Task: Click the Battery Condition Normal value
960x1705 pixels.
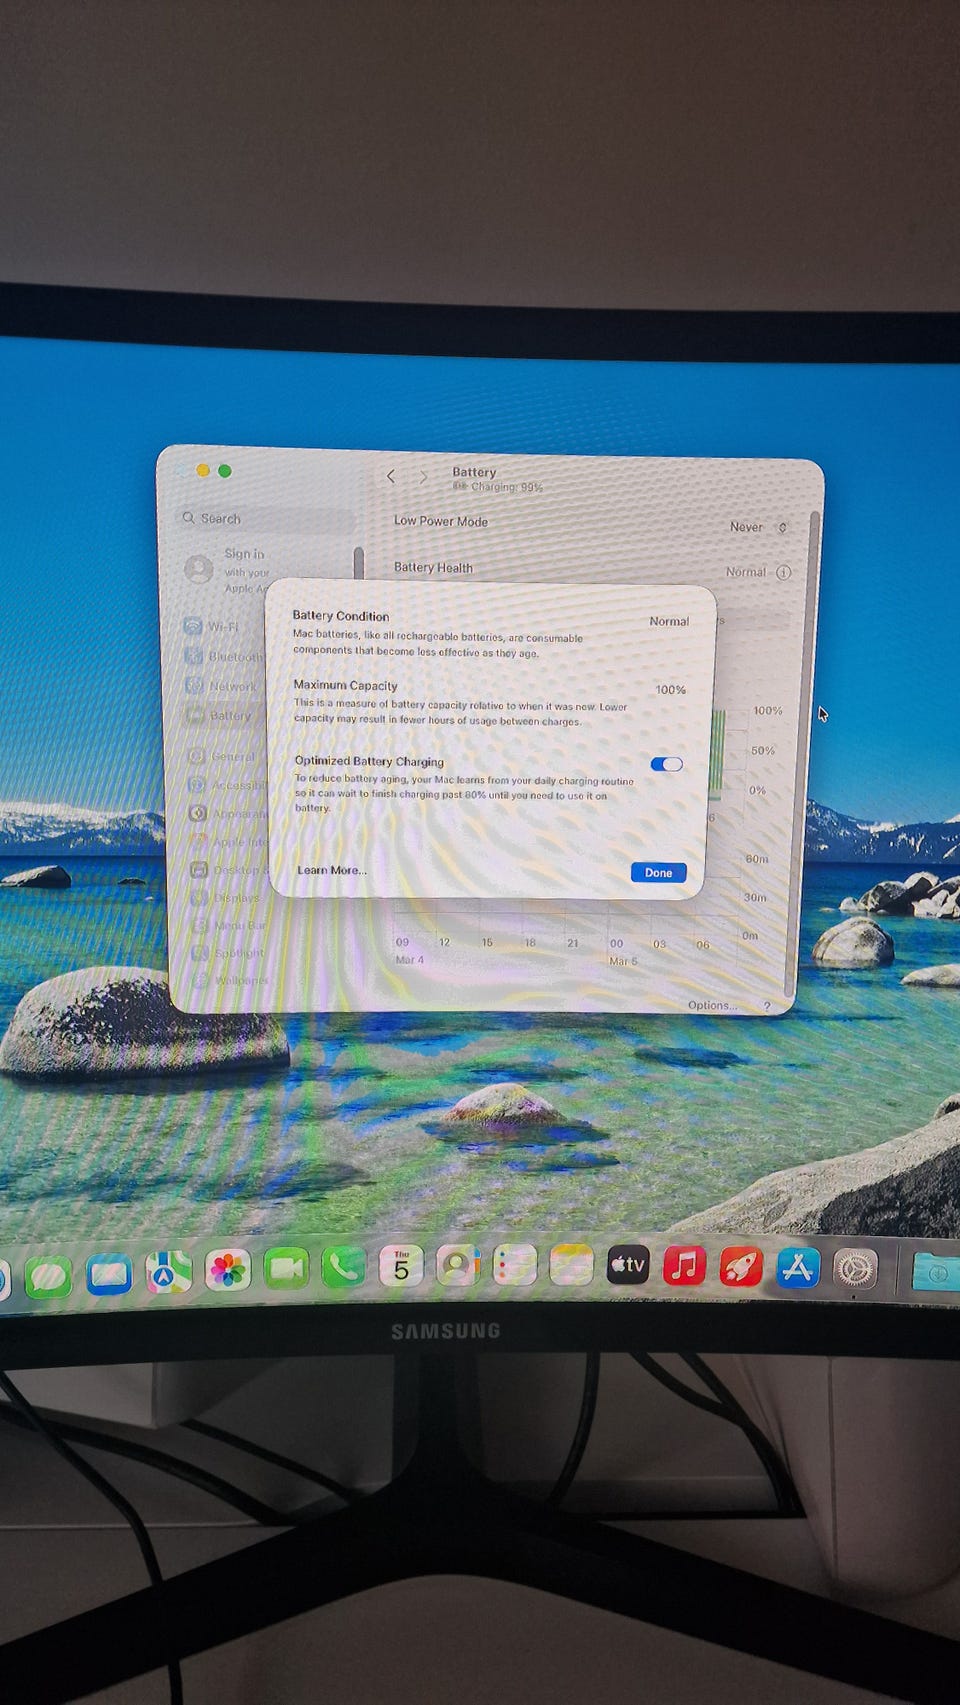Action: point(669,621)
